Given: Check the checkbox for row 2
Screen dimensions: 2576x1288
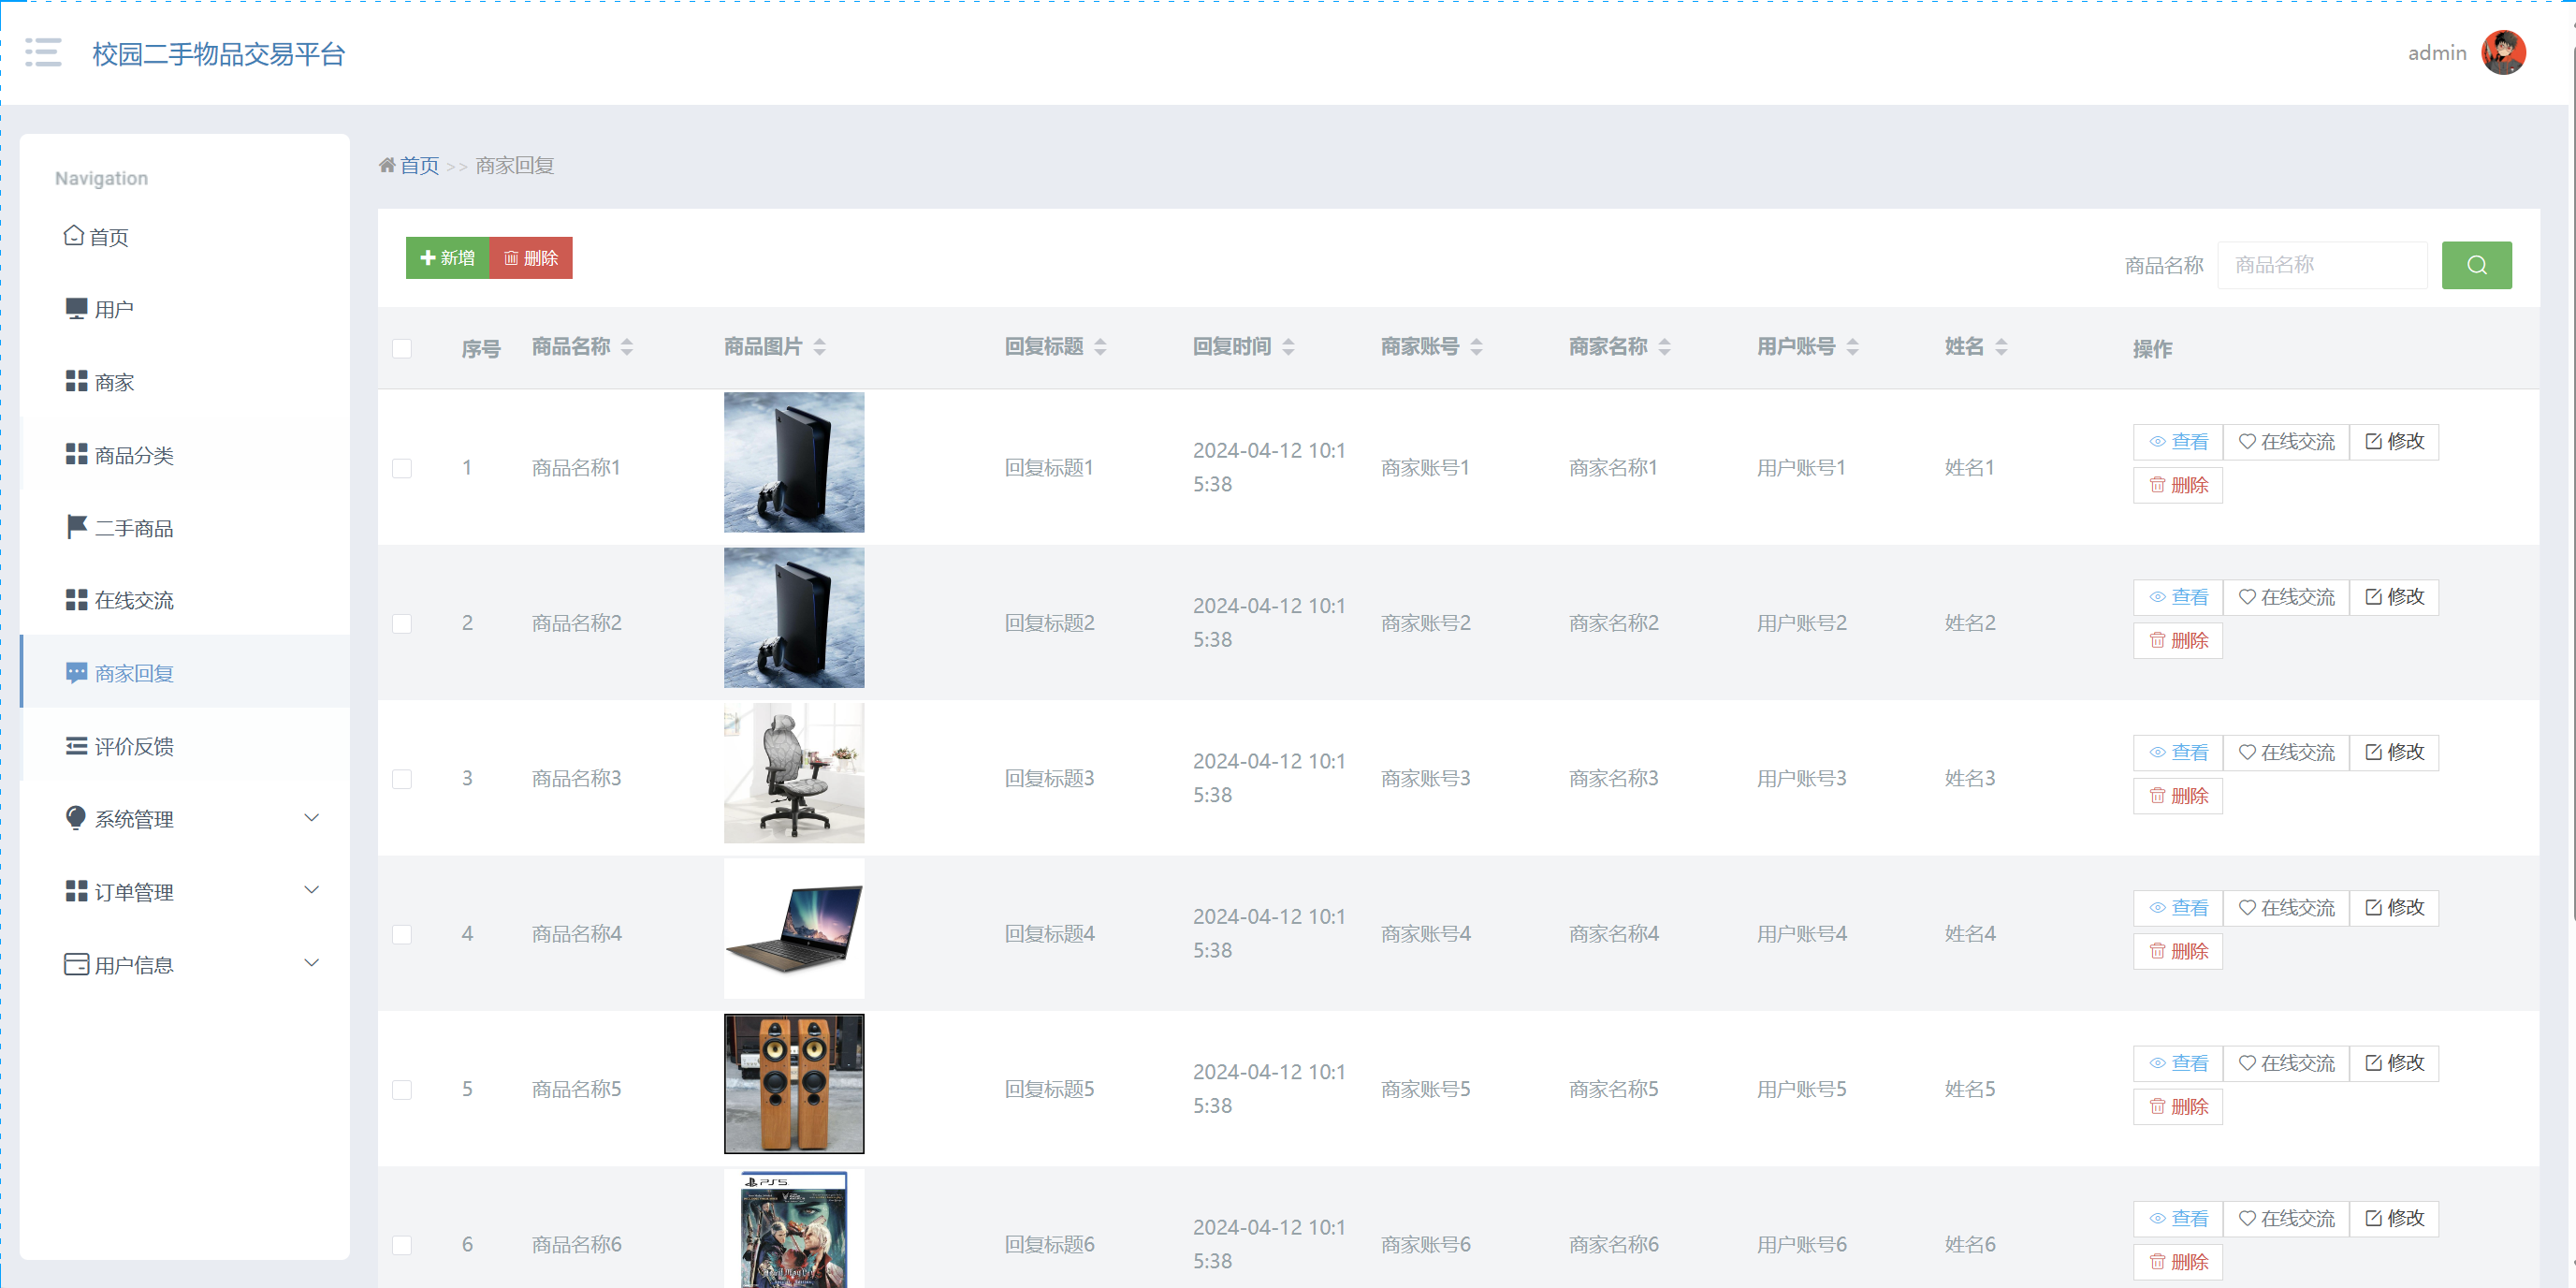Looking at the screenshot, I should [x=402, y=623].
